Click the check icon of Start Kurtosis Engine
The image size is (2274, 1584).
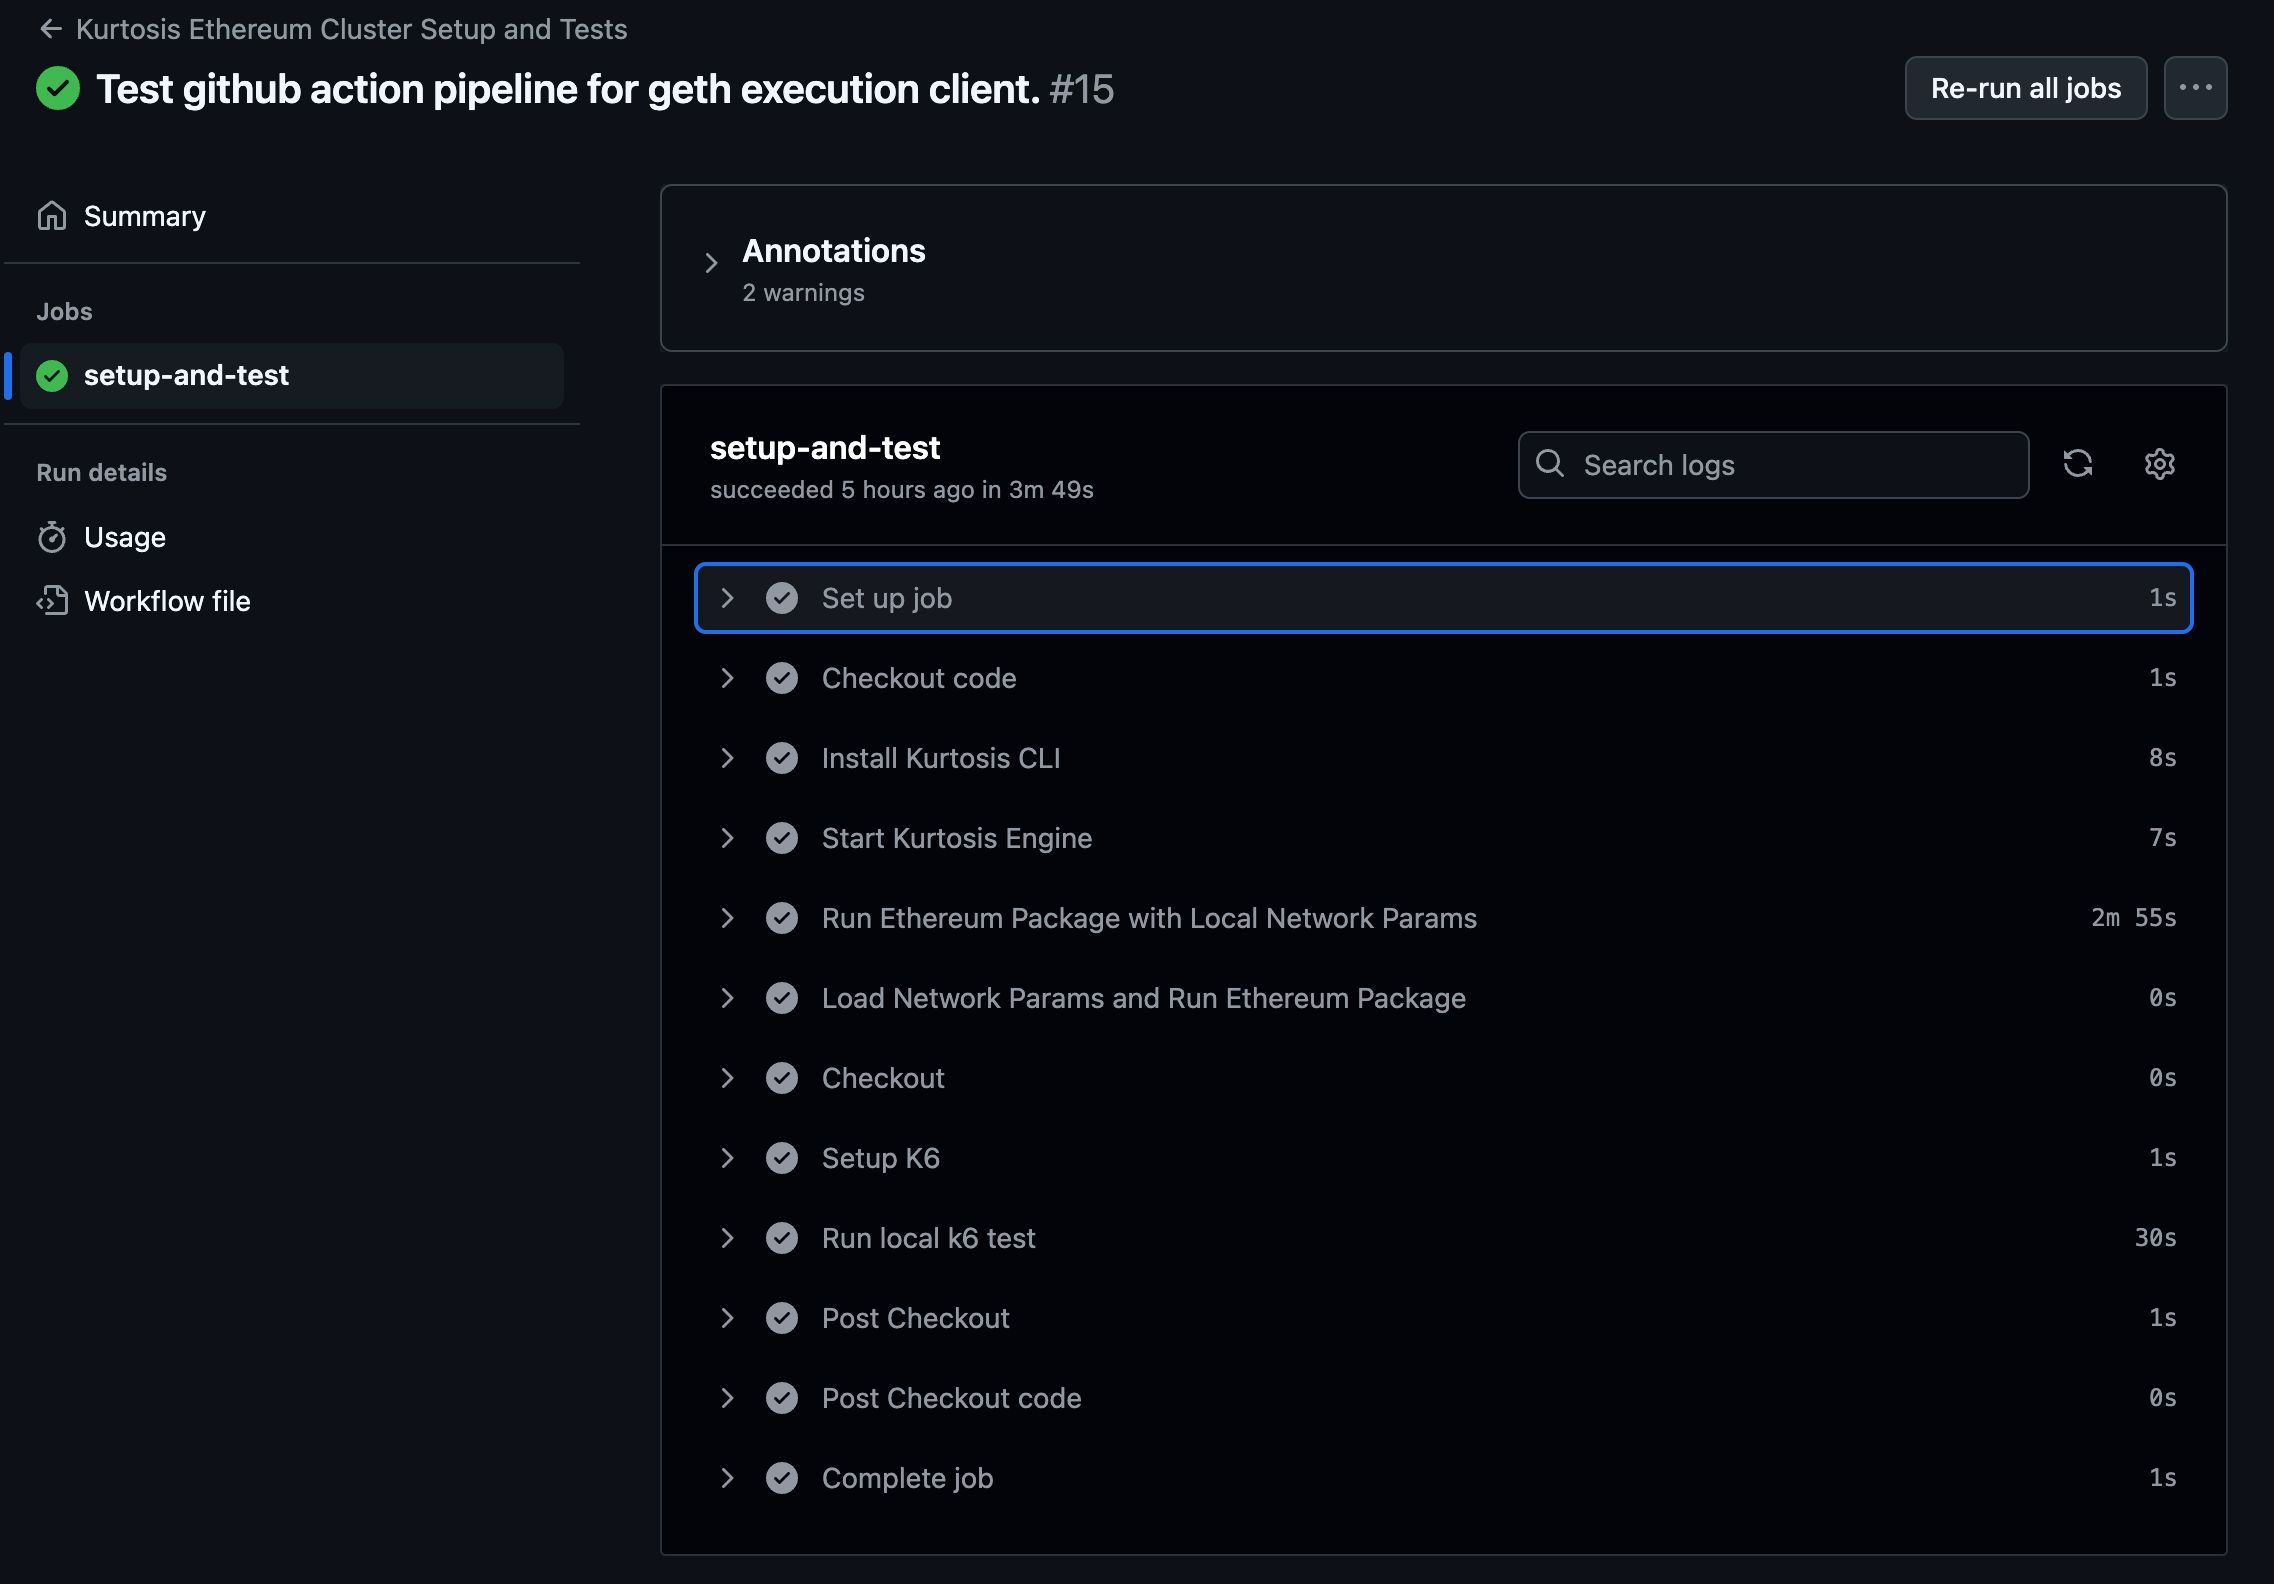pyautogui.click(x=782, y=838)
